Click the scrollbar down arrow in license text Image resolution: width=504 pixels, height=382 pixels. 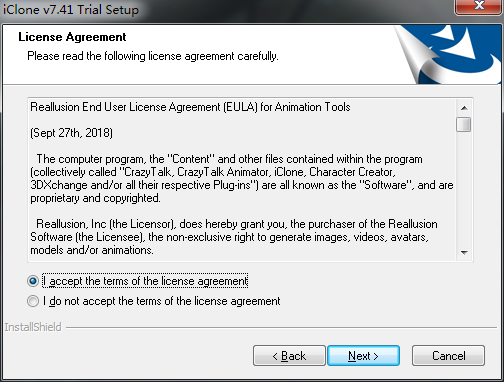pyautogui.click(x=464, y=253)
